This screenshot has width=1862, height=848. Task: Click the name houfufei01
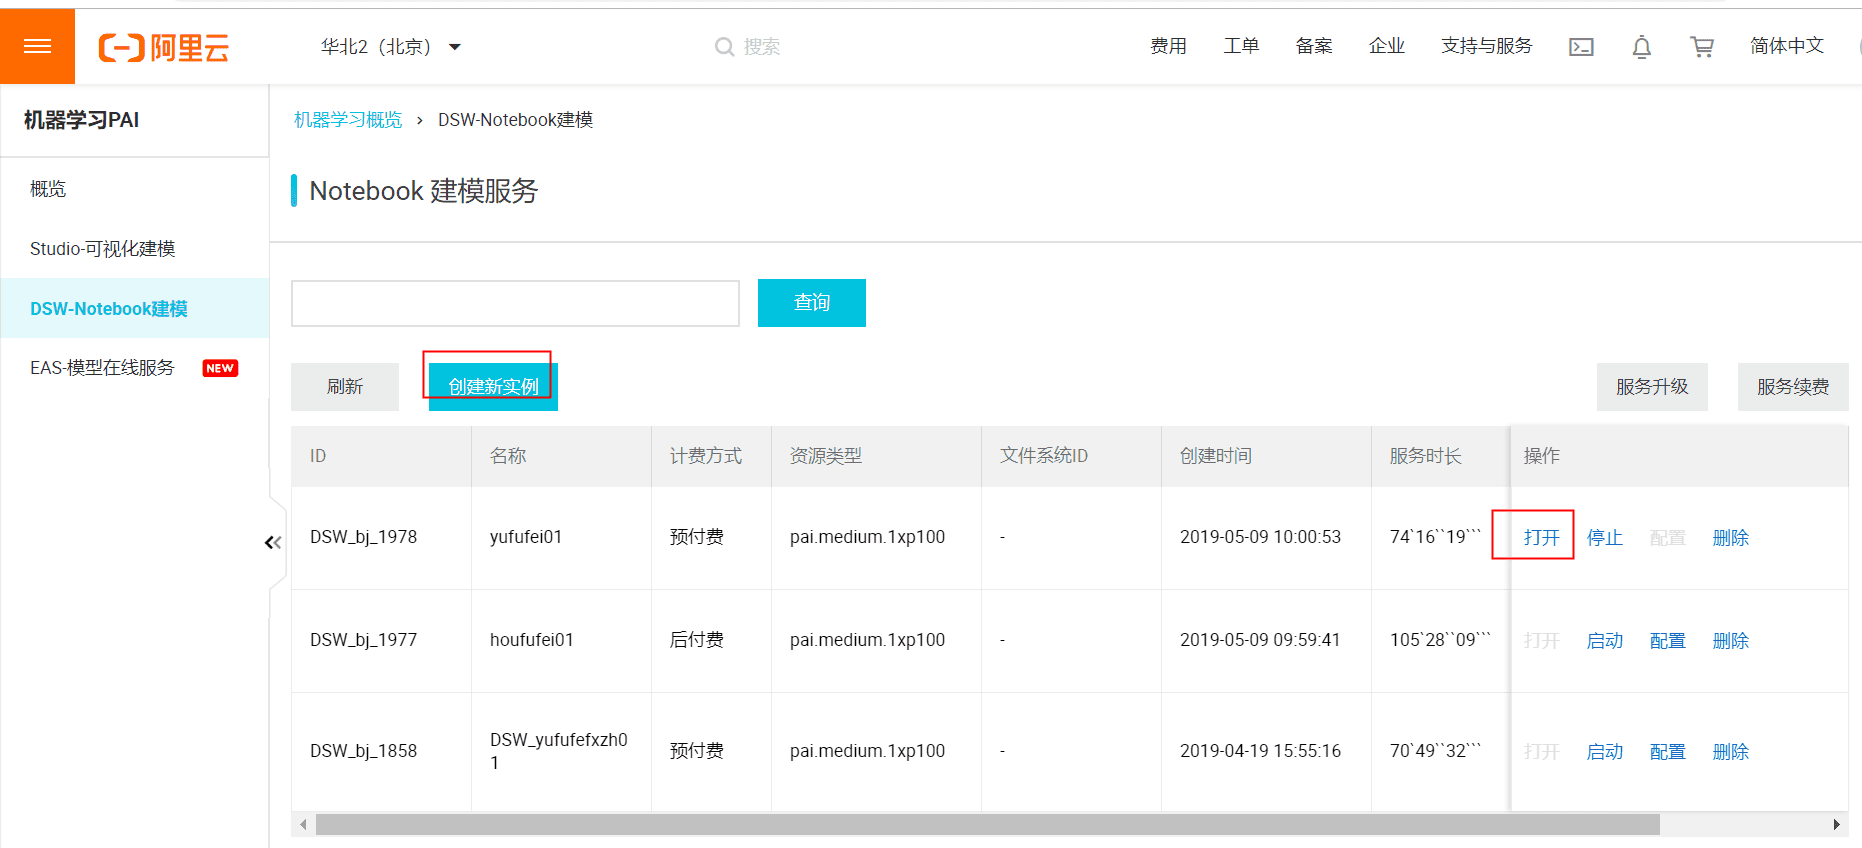coord(532,640)
